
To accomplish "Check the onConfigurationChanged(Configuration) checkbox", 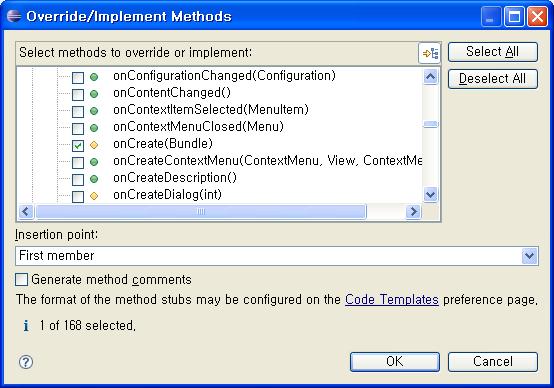I will coord(78,77).
